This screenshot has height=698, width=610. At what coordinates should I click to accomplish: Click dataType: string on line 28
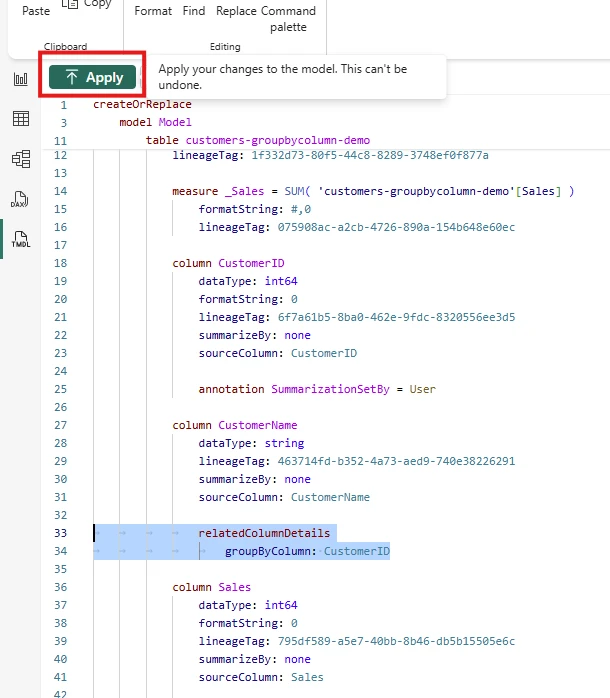click(252, 443)
